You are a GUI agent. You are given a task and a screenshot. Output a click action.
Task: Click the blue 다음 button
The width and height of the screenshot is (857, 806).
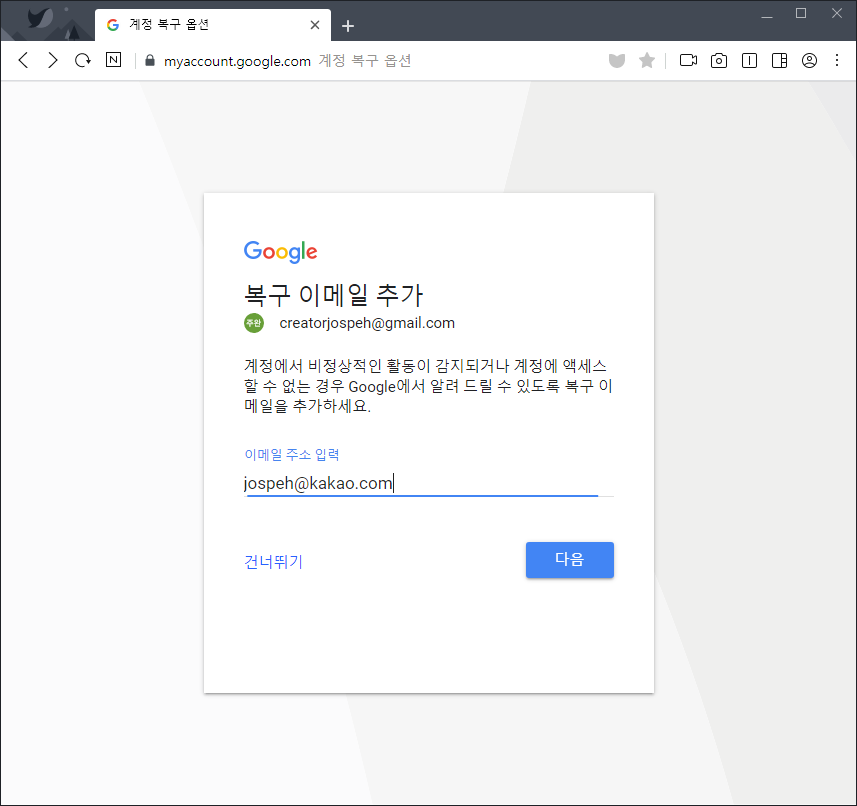click(x=570, y=560)
